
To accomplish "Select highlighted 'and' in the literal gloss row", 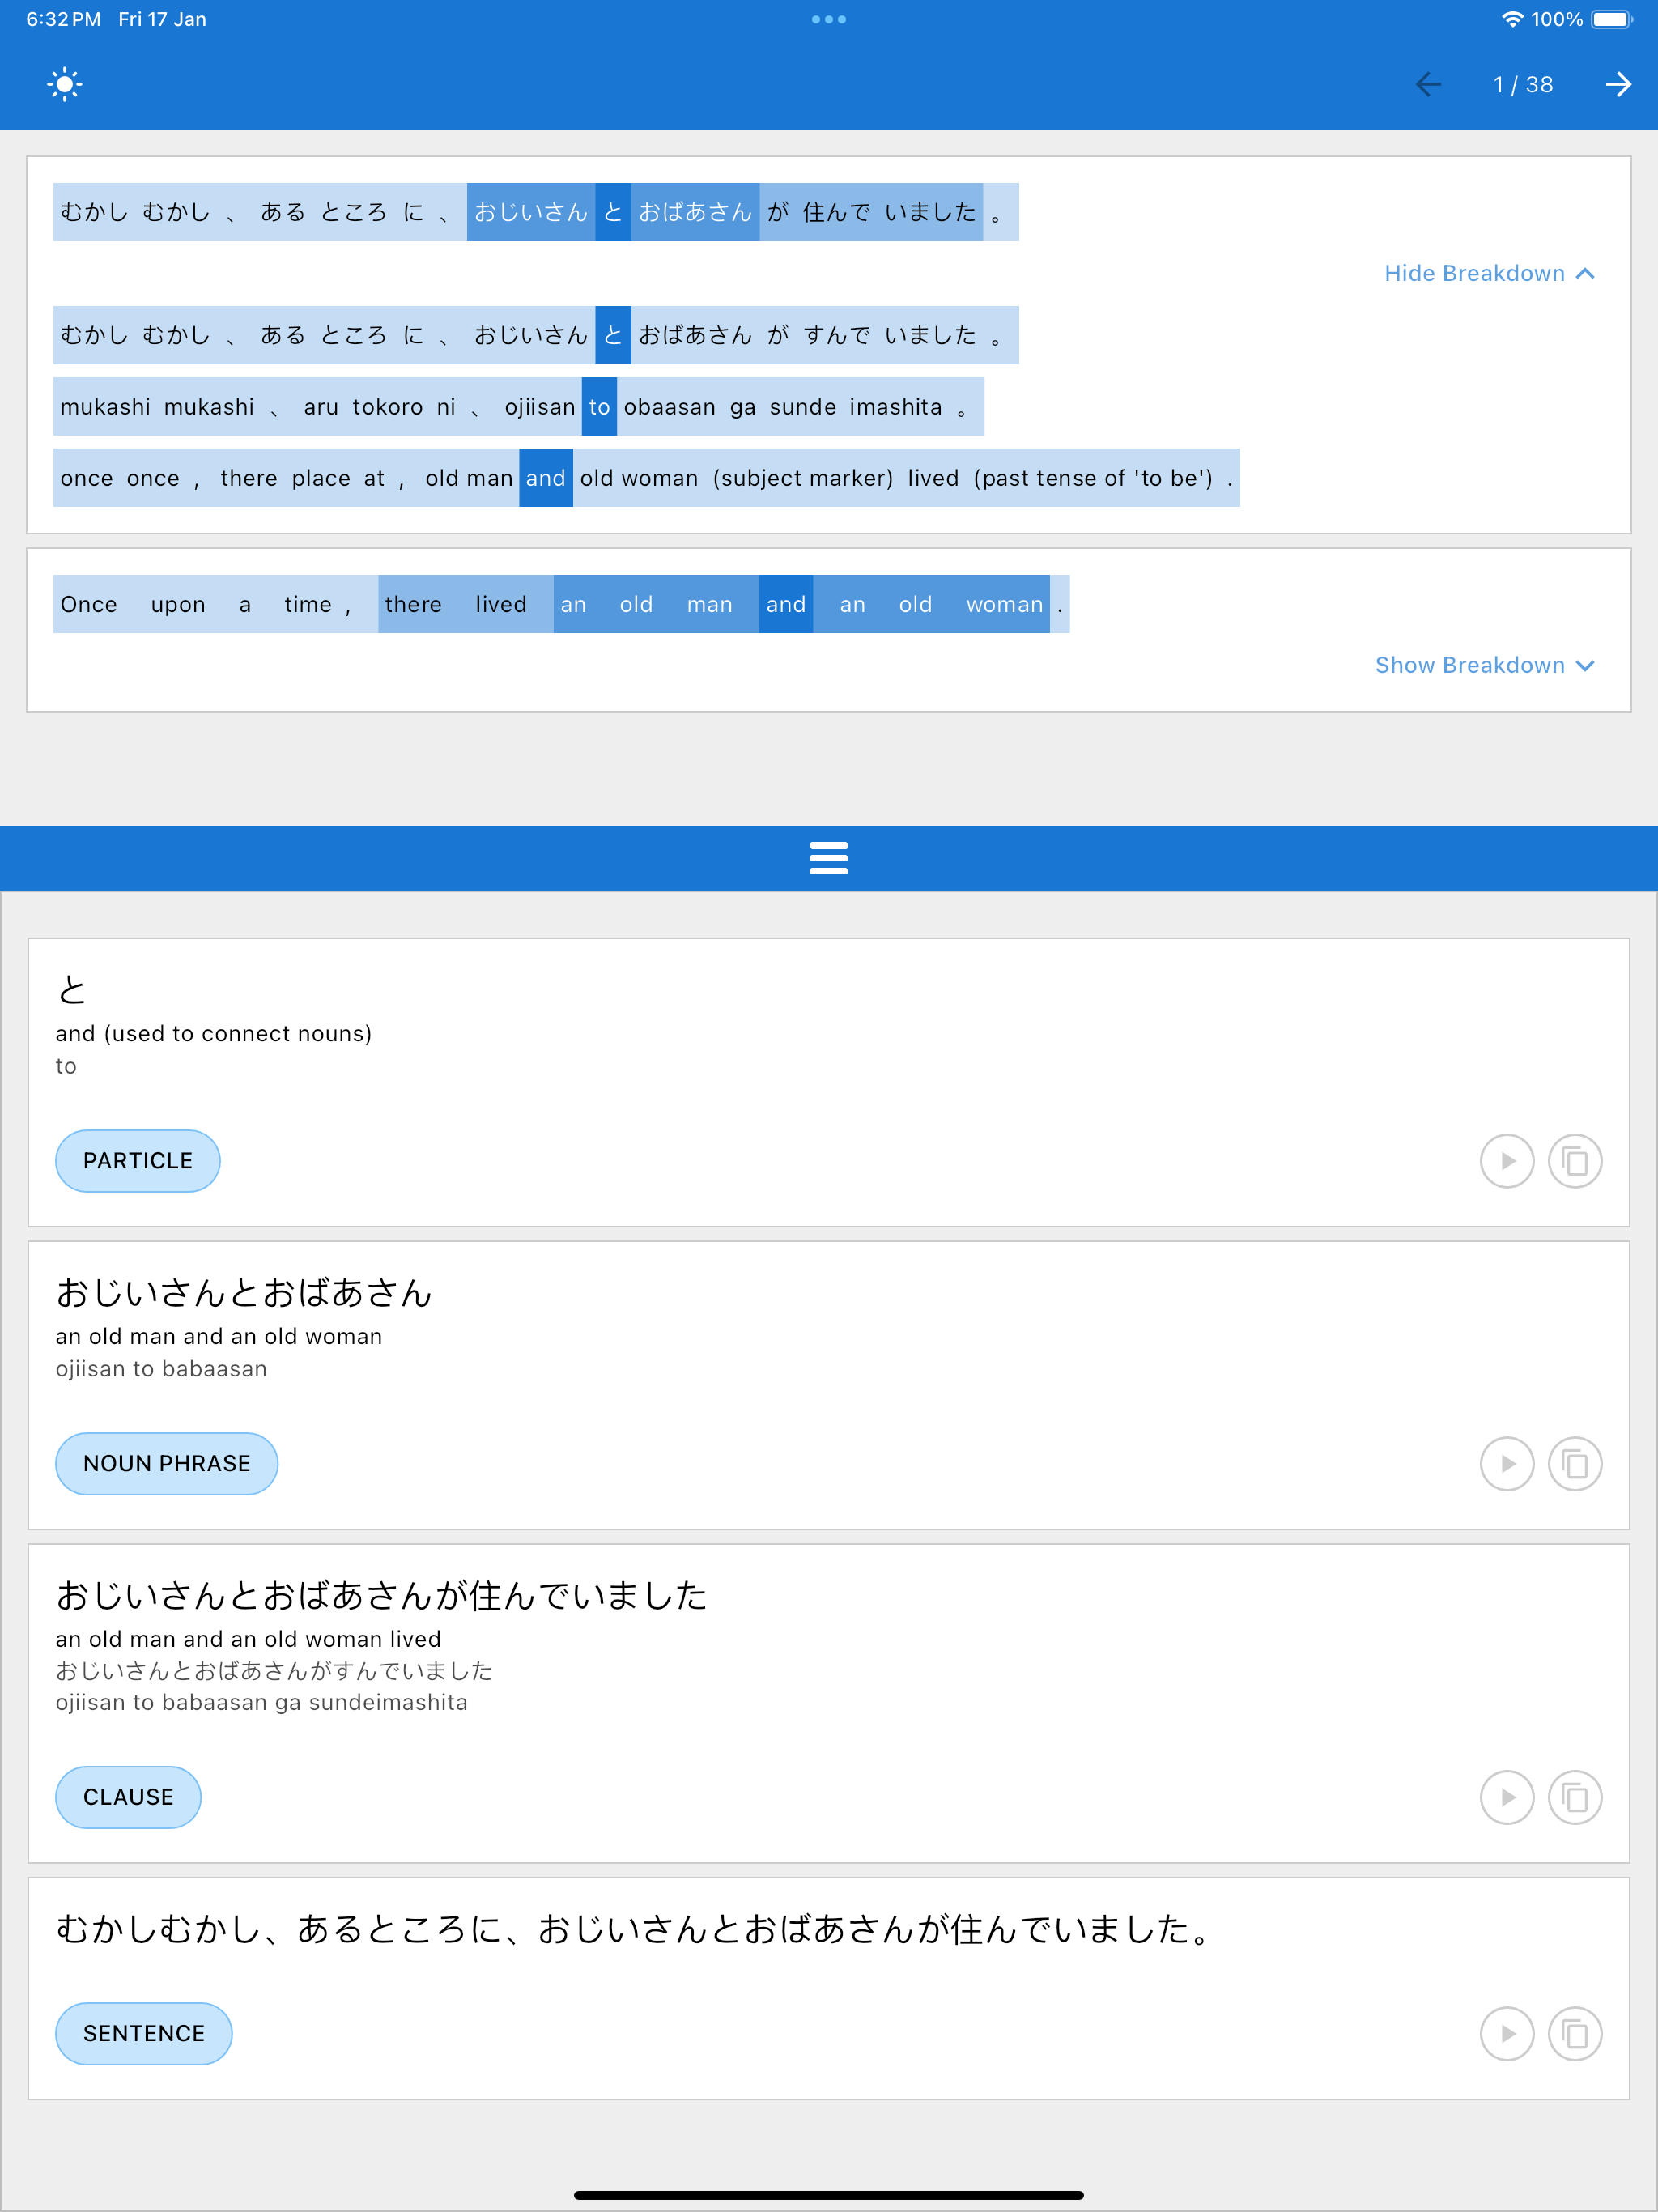I will (545, 478).
